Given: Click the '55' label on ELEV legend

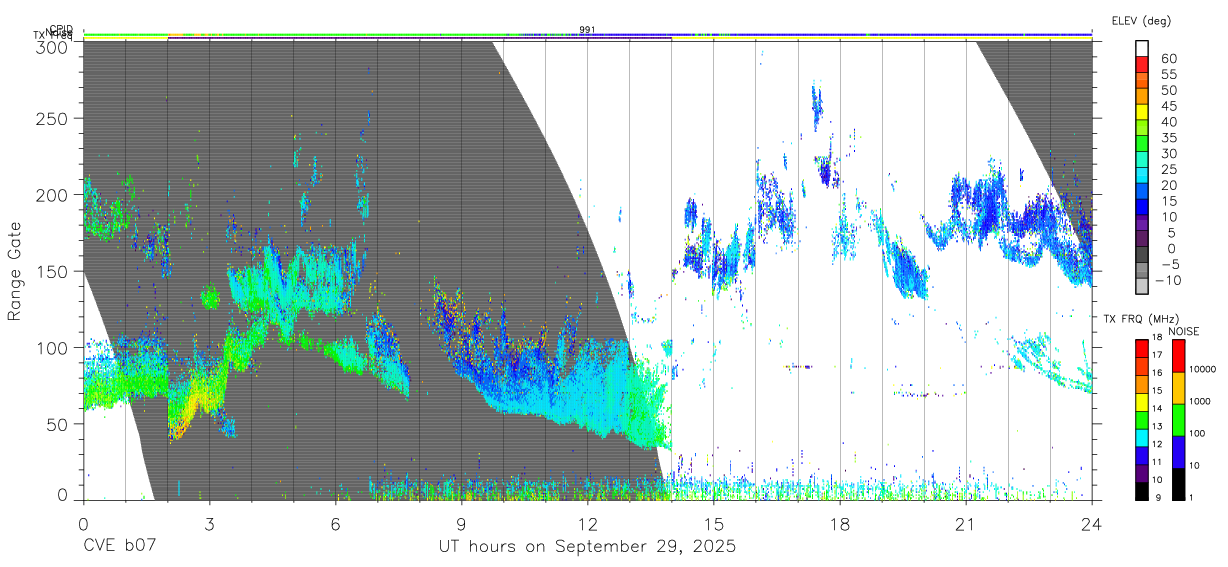Looking at the screenshot, I should click(x=1168, y=74).
